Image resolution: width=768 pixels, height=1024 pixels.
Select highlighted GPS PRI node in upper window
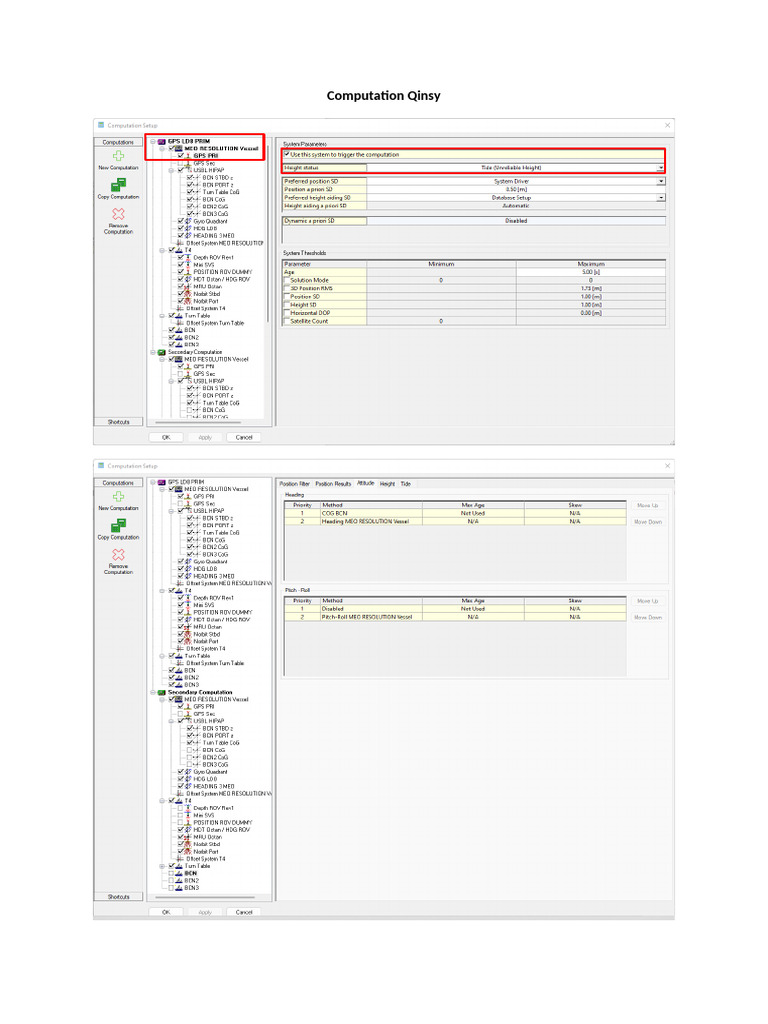(x=206, y=155)
